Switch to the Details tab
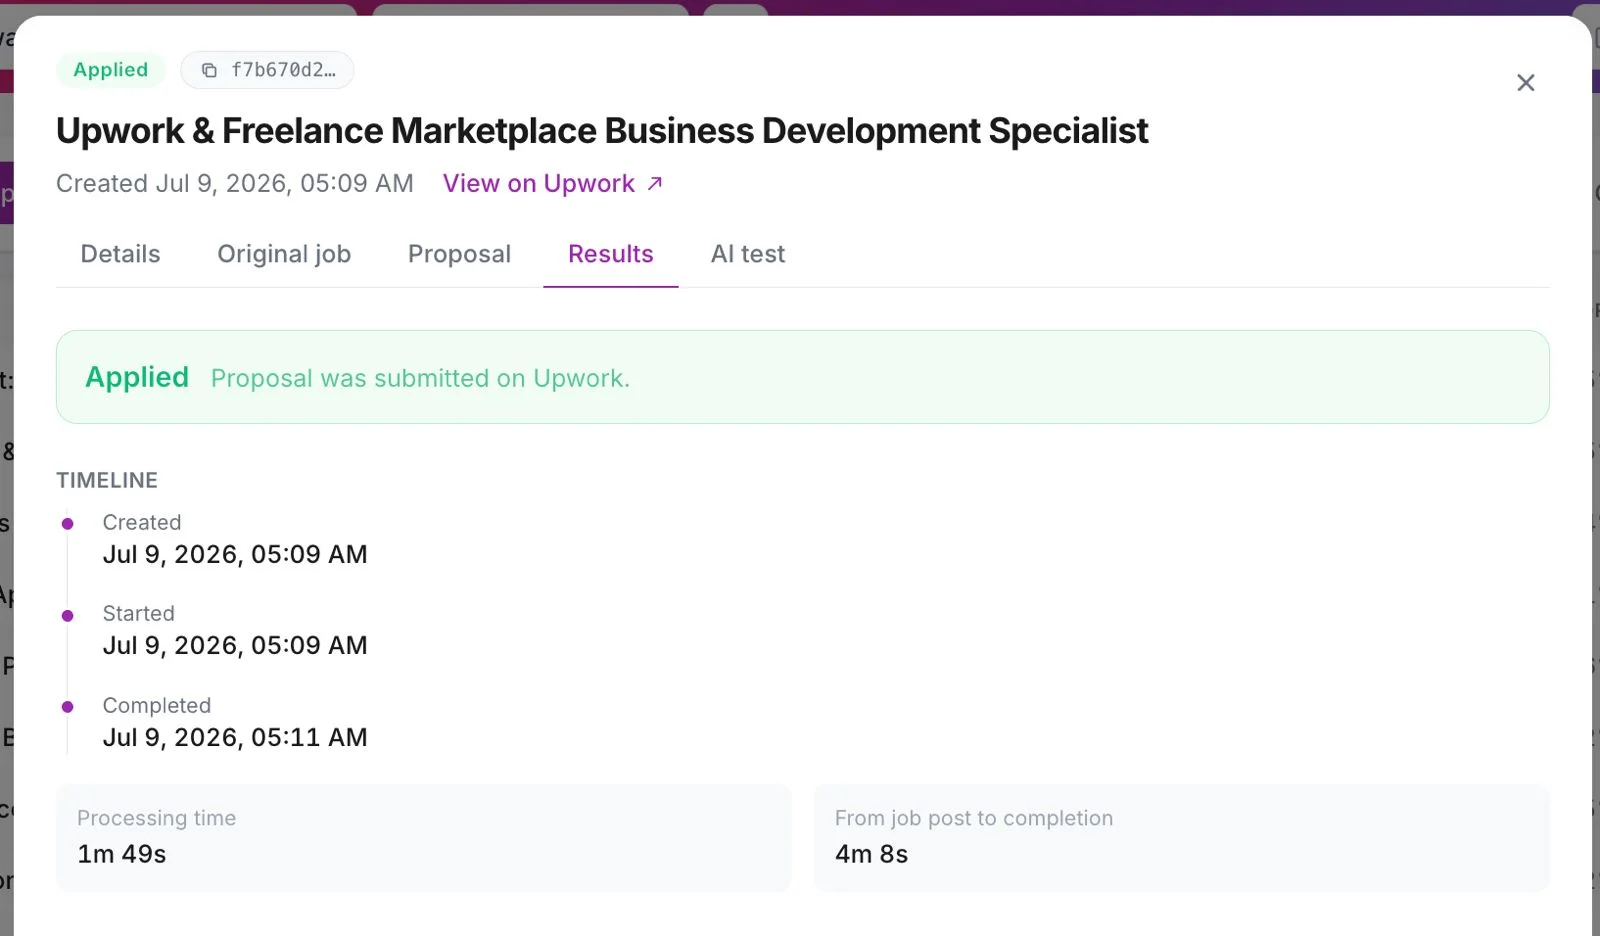 [120, 254]
